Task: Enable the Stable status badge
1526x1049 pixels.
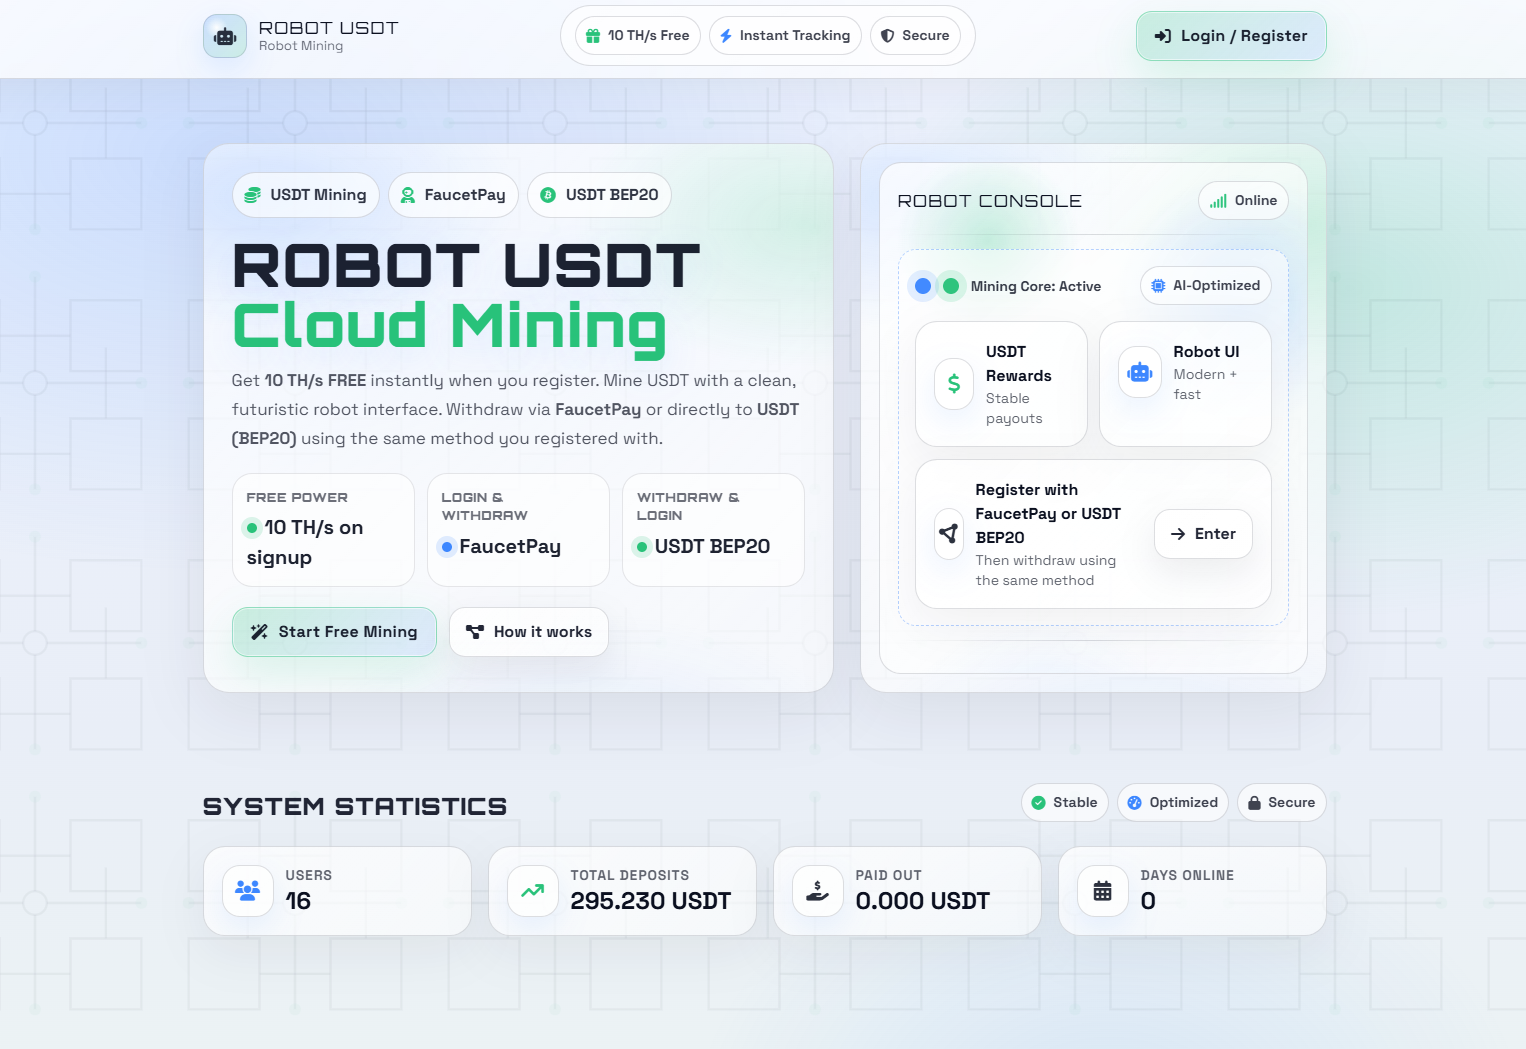Action: 1064,802
